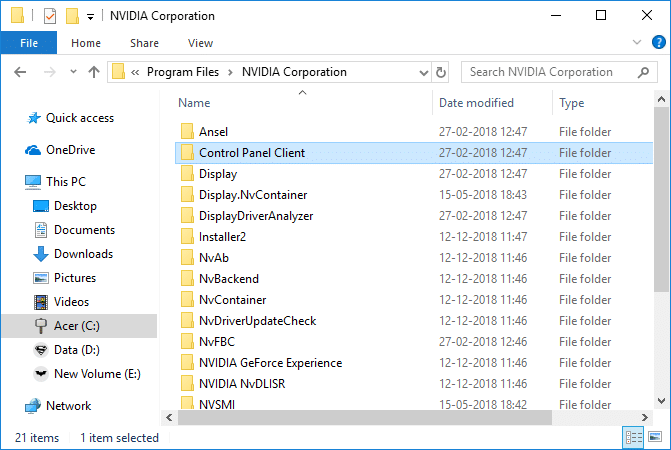Open OneDrive in navigation pane

point(71,150)
